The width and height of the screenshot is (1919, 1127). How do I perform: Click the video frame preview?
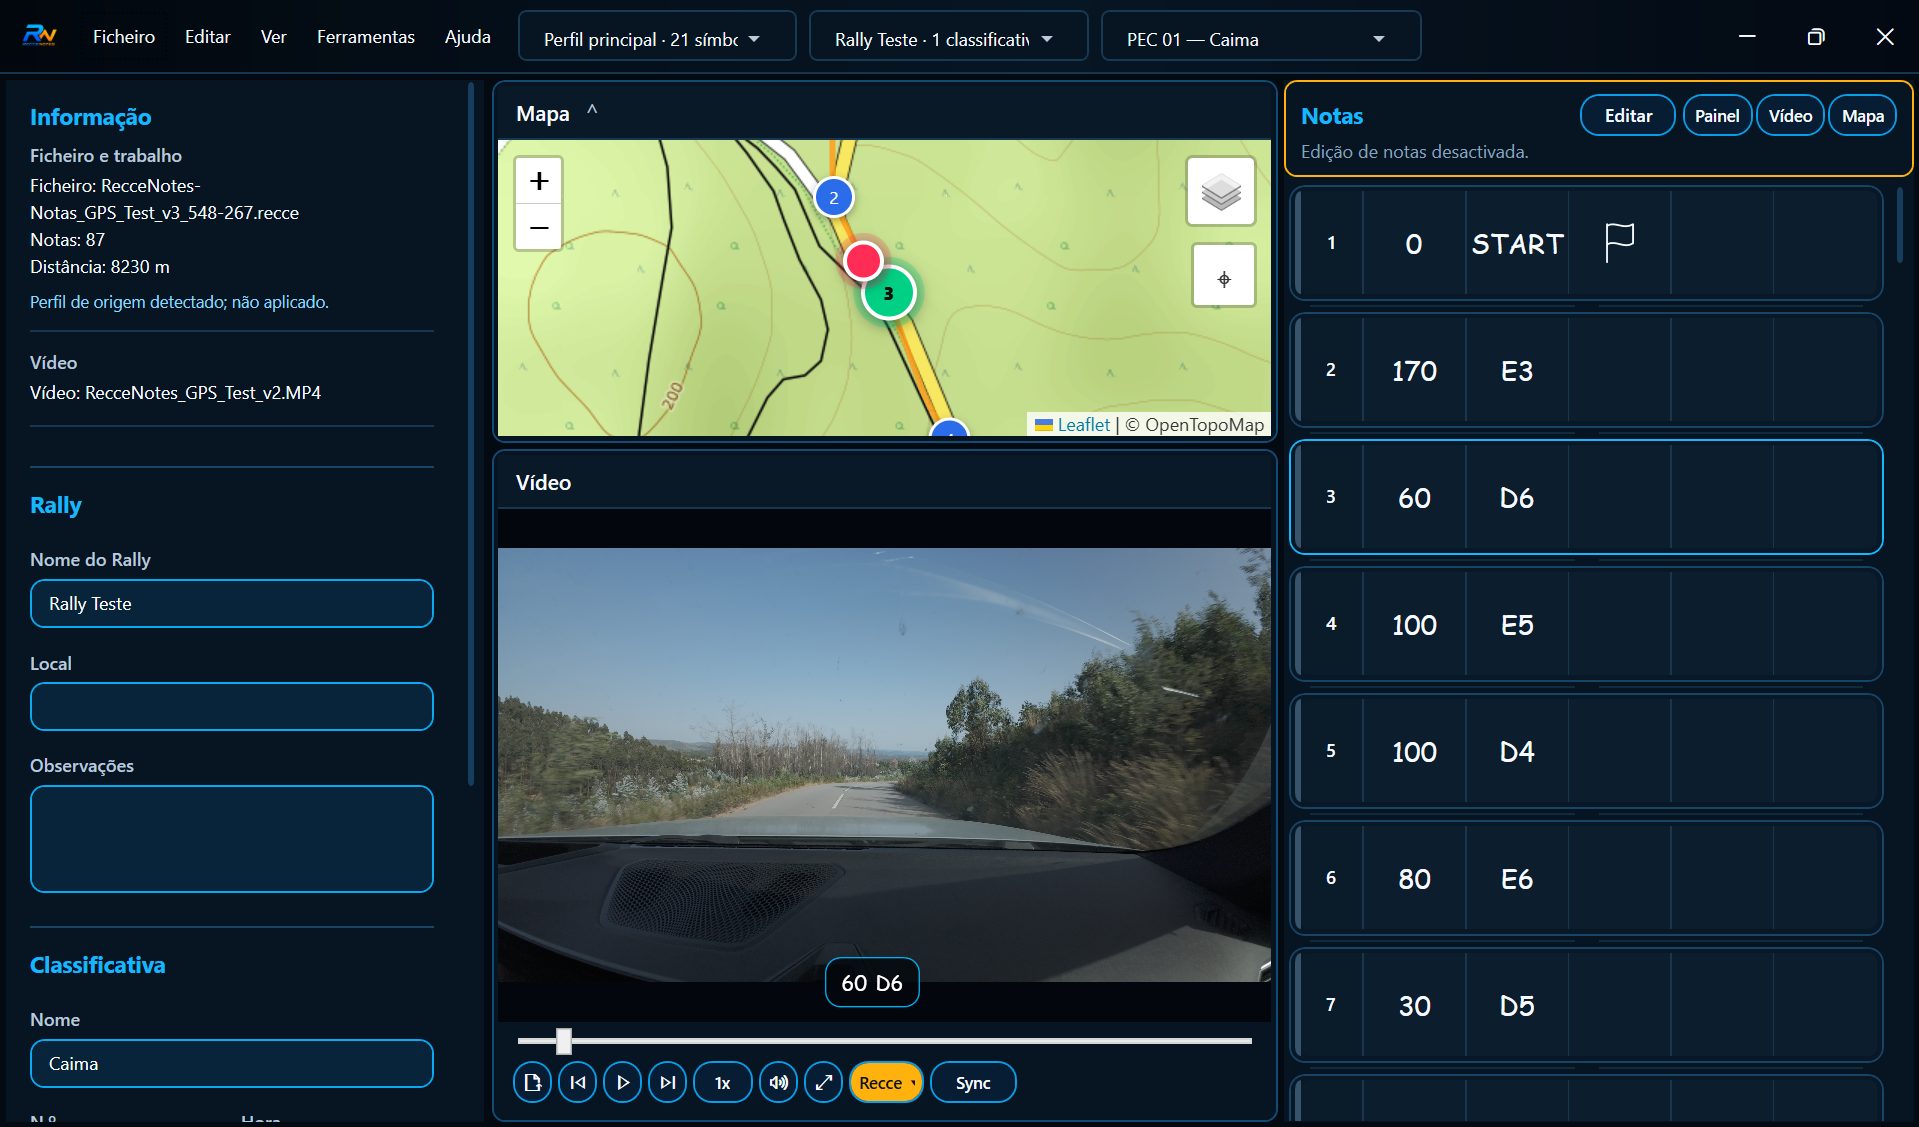tap(884, 764)
